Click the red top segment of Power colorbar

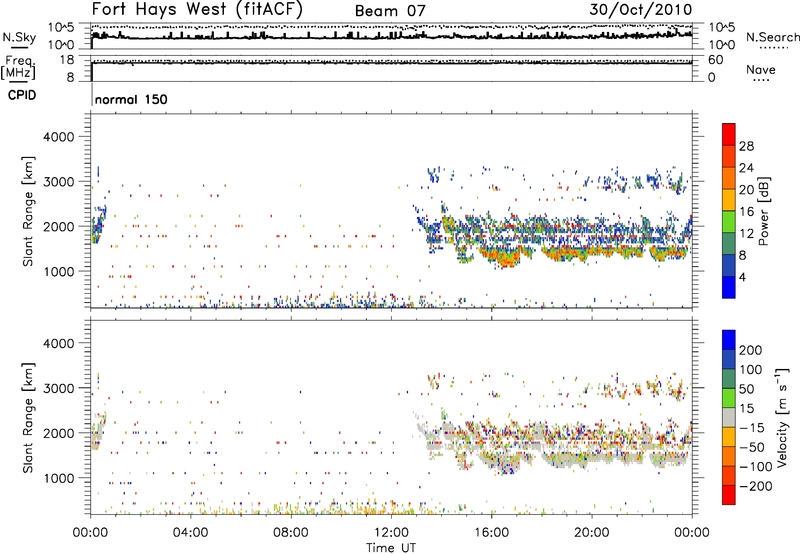(x=729, y=134)
